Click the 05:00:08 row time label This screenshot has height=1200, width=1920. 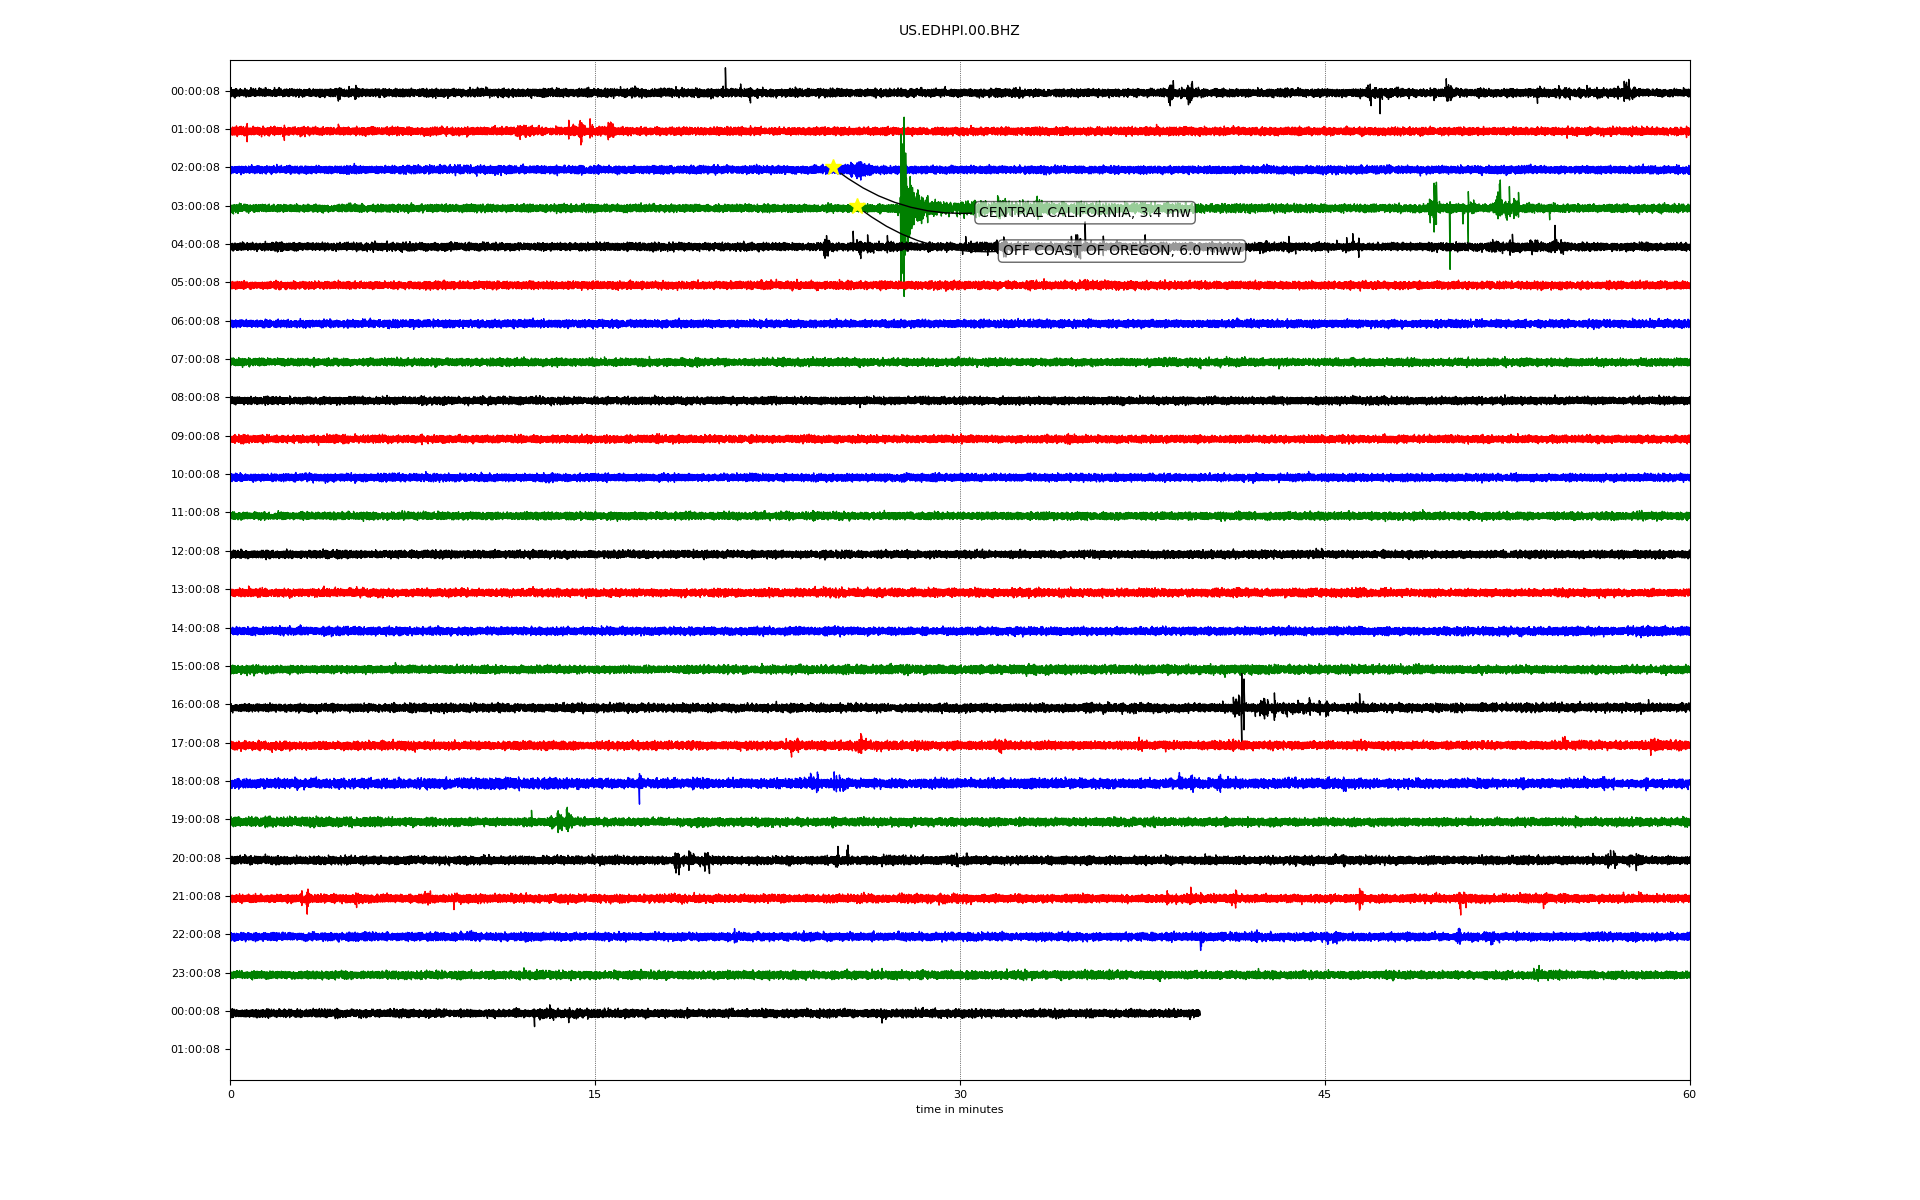[195, 283]
